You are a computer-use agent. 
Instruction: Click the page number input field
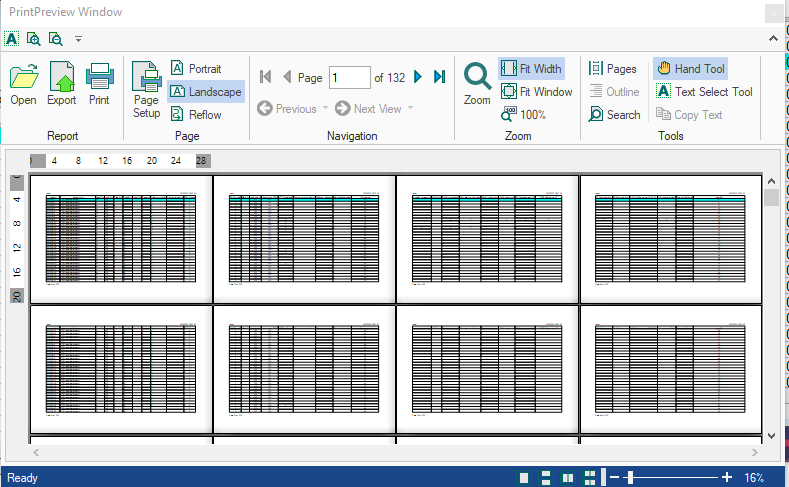coord(350,77)
